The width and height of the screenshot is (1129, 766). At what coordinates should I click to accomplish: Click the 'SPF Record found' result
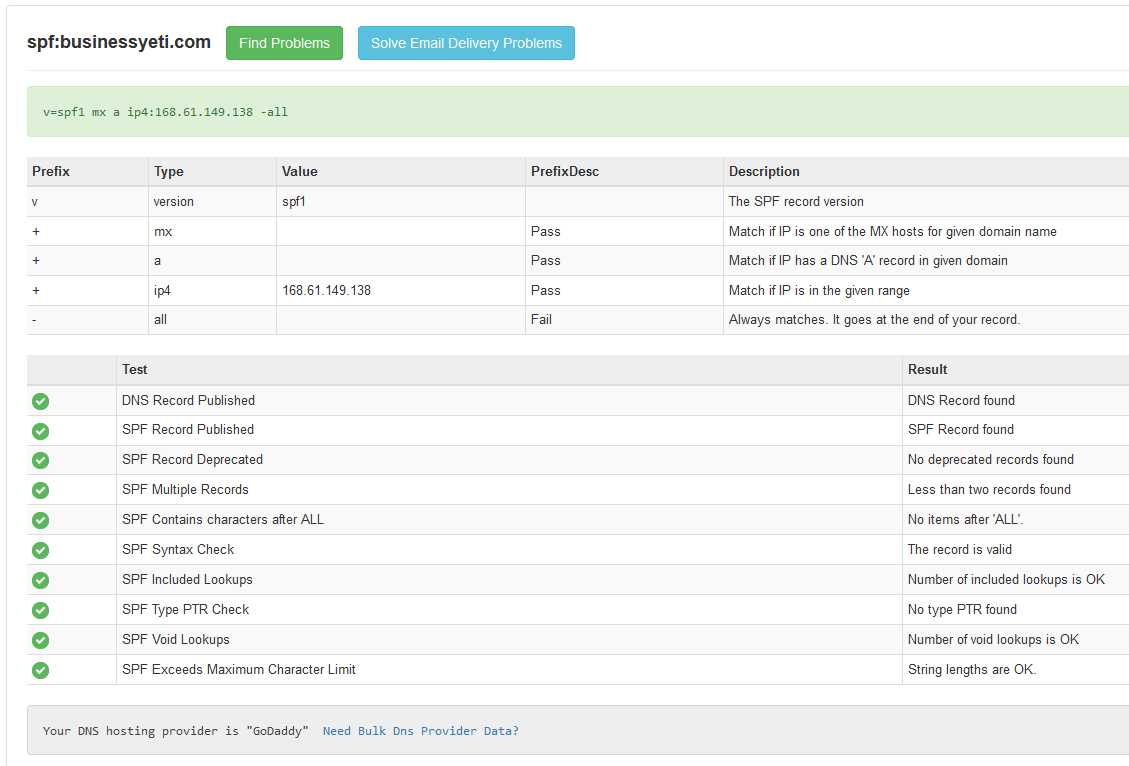(961, 430)
